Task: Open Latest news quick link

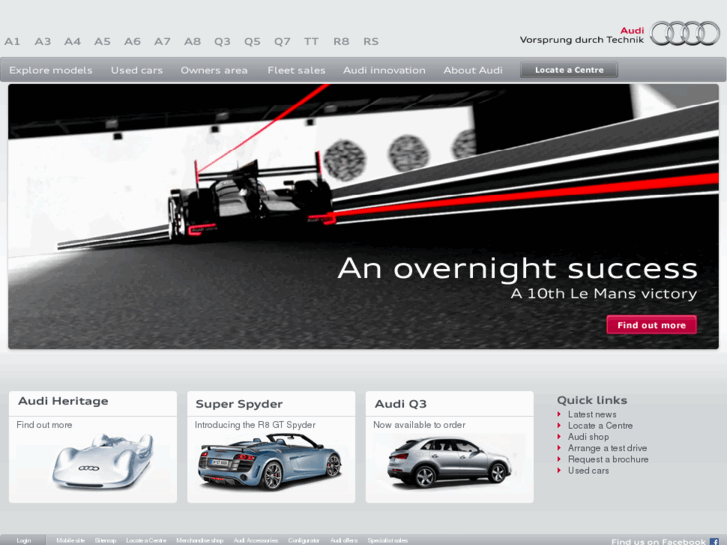Action: click(x=592, y=414)
